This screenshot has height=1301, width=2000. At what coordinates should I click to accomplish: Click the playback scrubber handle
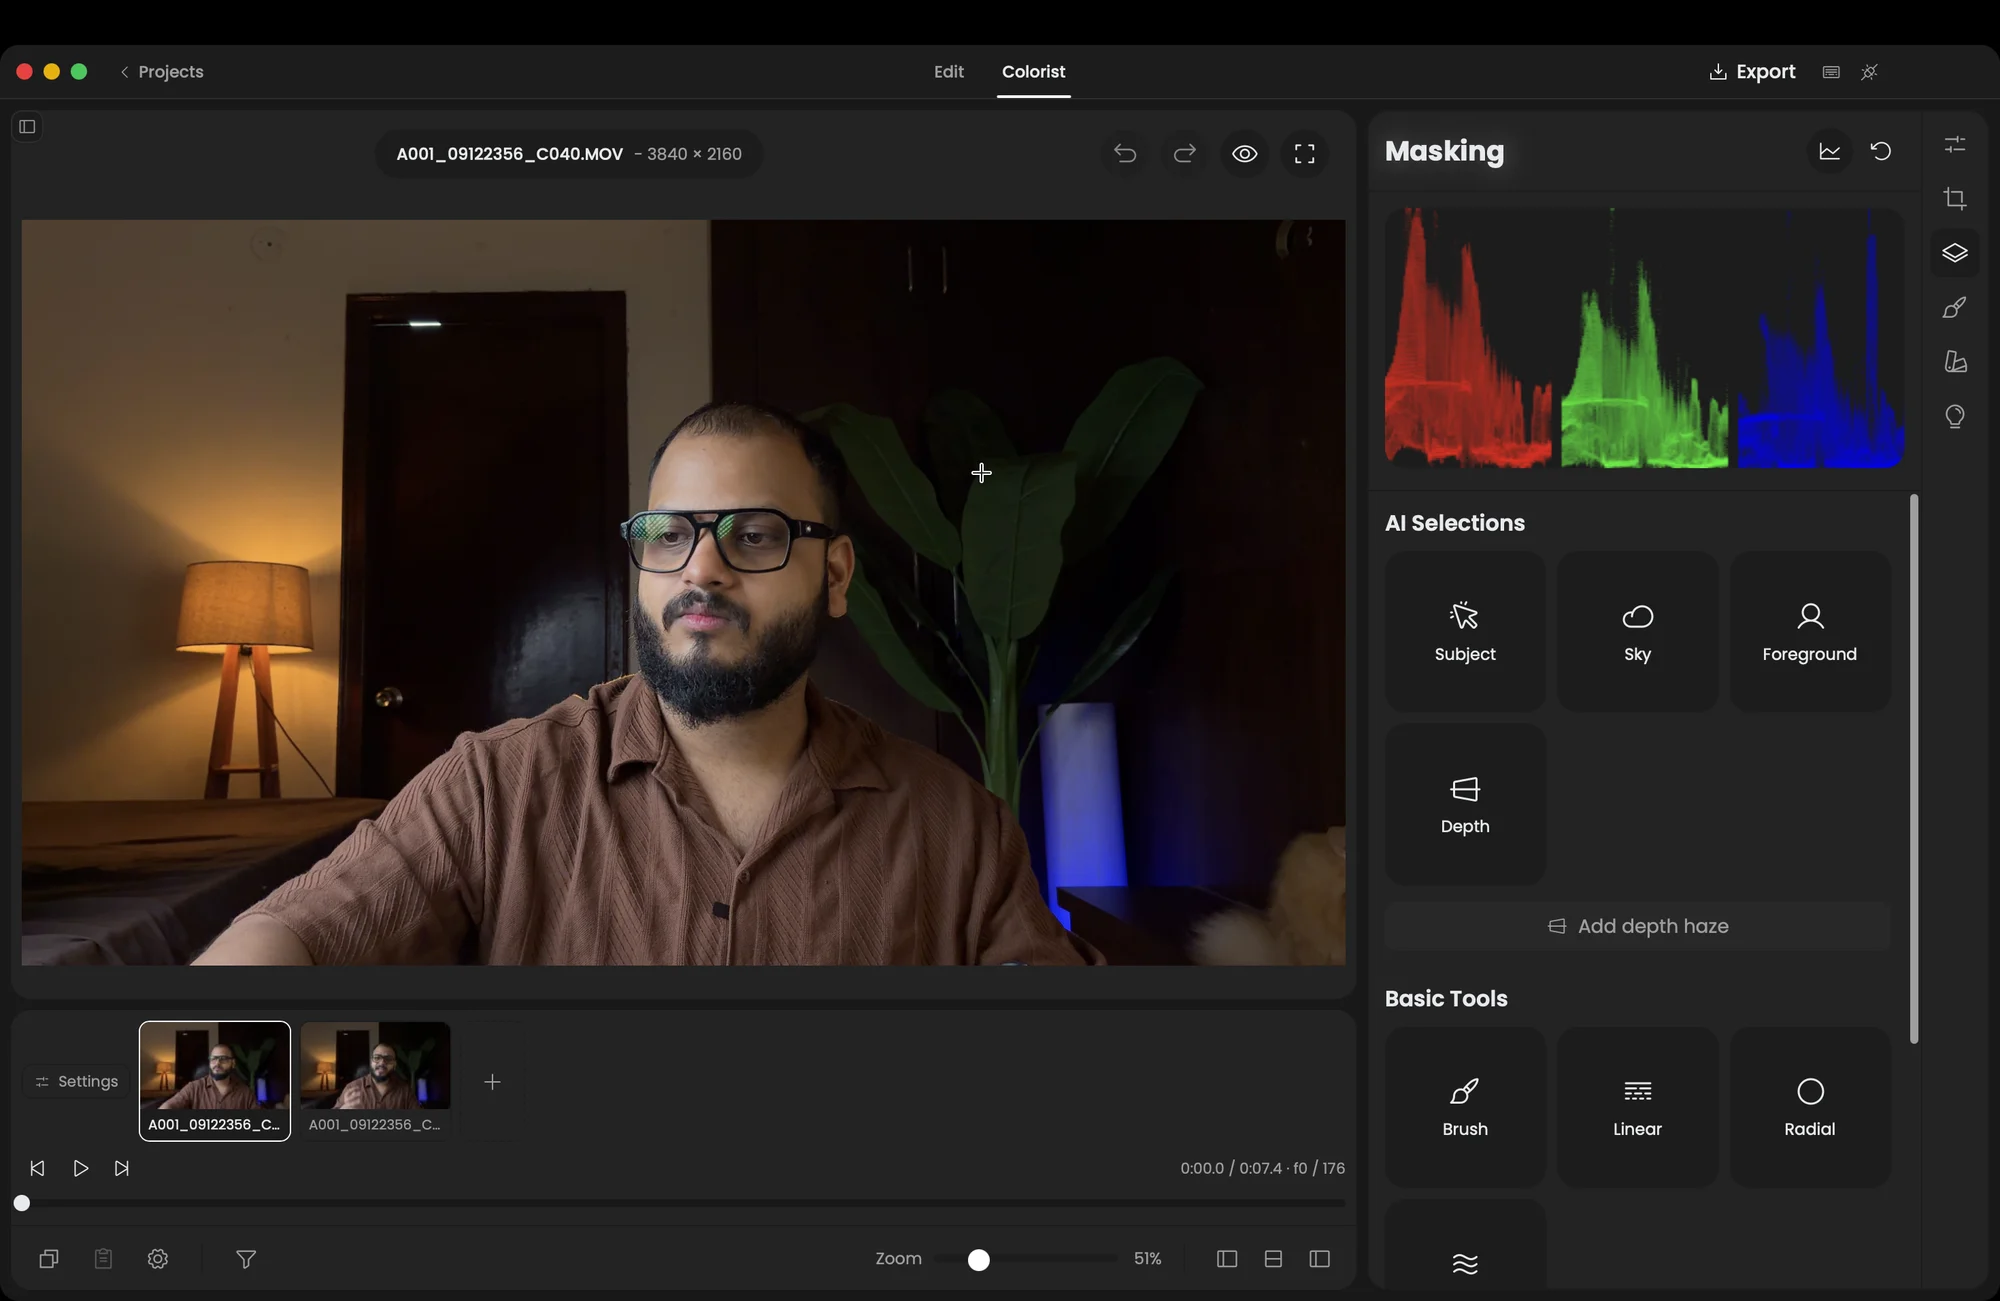(22, 1203)
